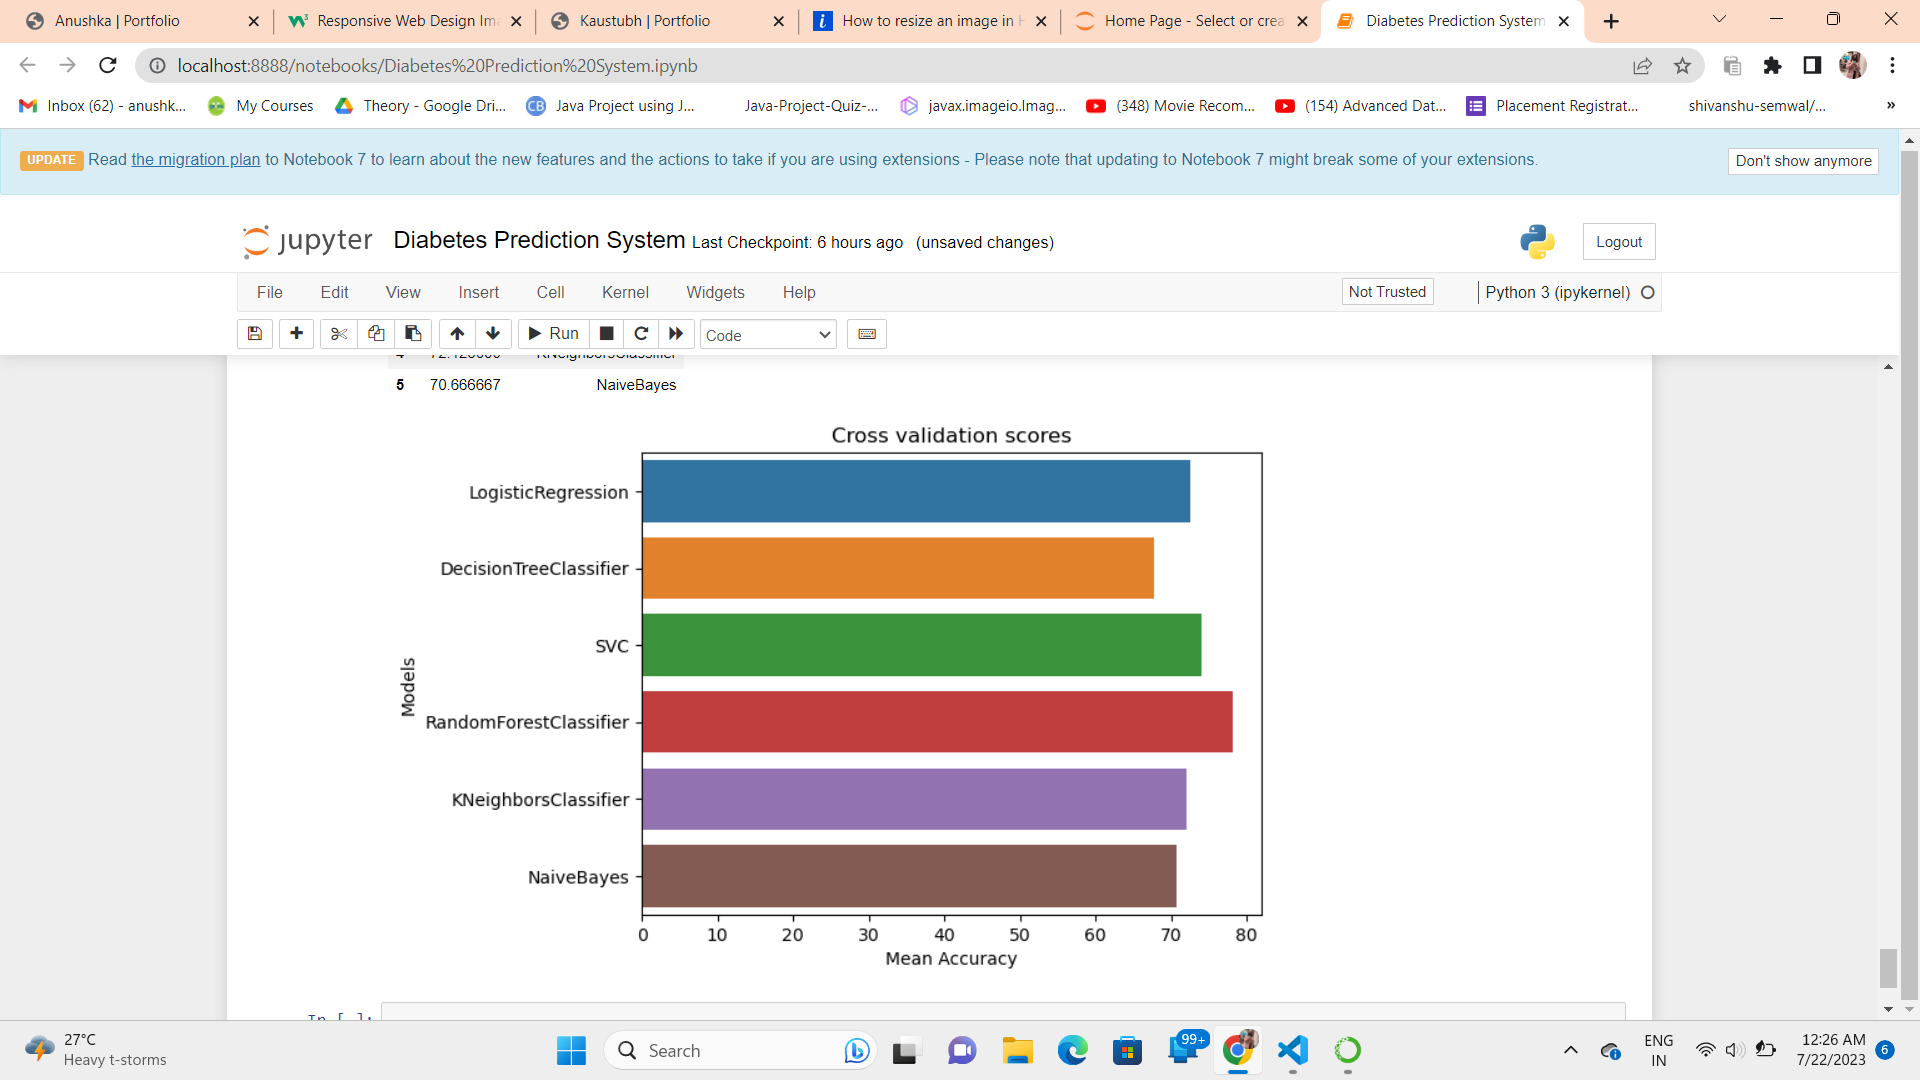Viewport: 1920px width, 1080px height.
Task: Move selected cell down arrow
Action: pyautogui.click(x=493, y=334)
